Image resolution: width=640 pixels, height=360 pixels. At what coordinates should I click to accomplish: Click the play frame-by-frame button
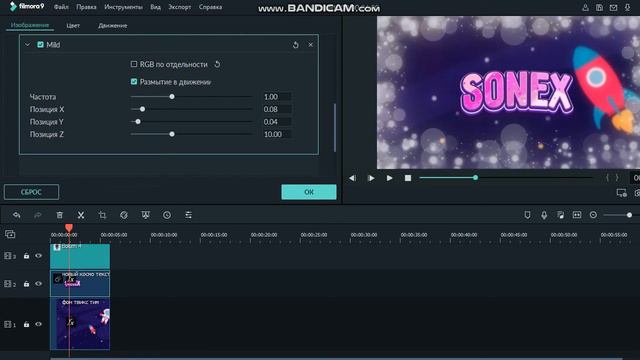coord(371,178)
